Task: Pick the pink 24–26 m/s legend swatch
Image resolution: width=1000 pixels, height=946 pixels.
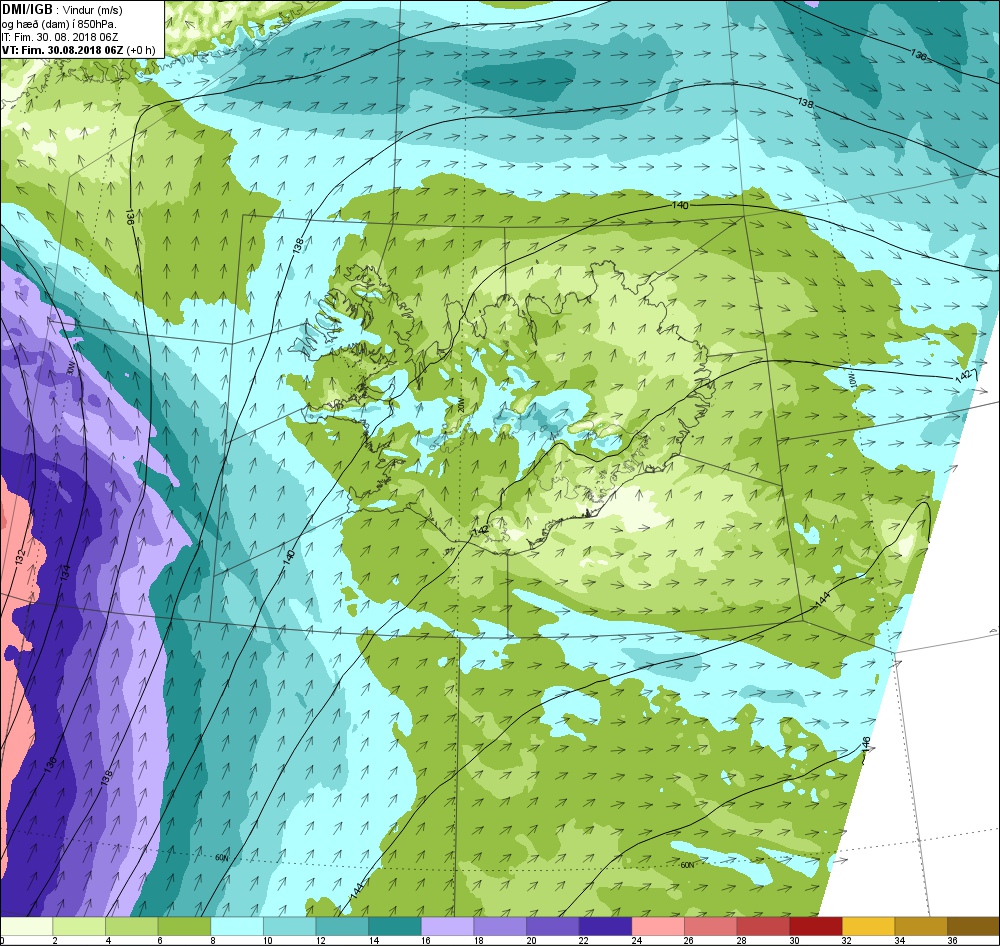Action: [x=658, y=926]
